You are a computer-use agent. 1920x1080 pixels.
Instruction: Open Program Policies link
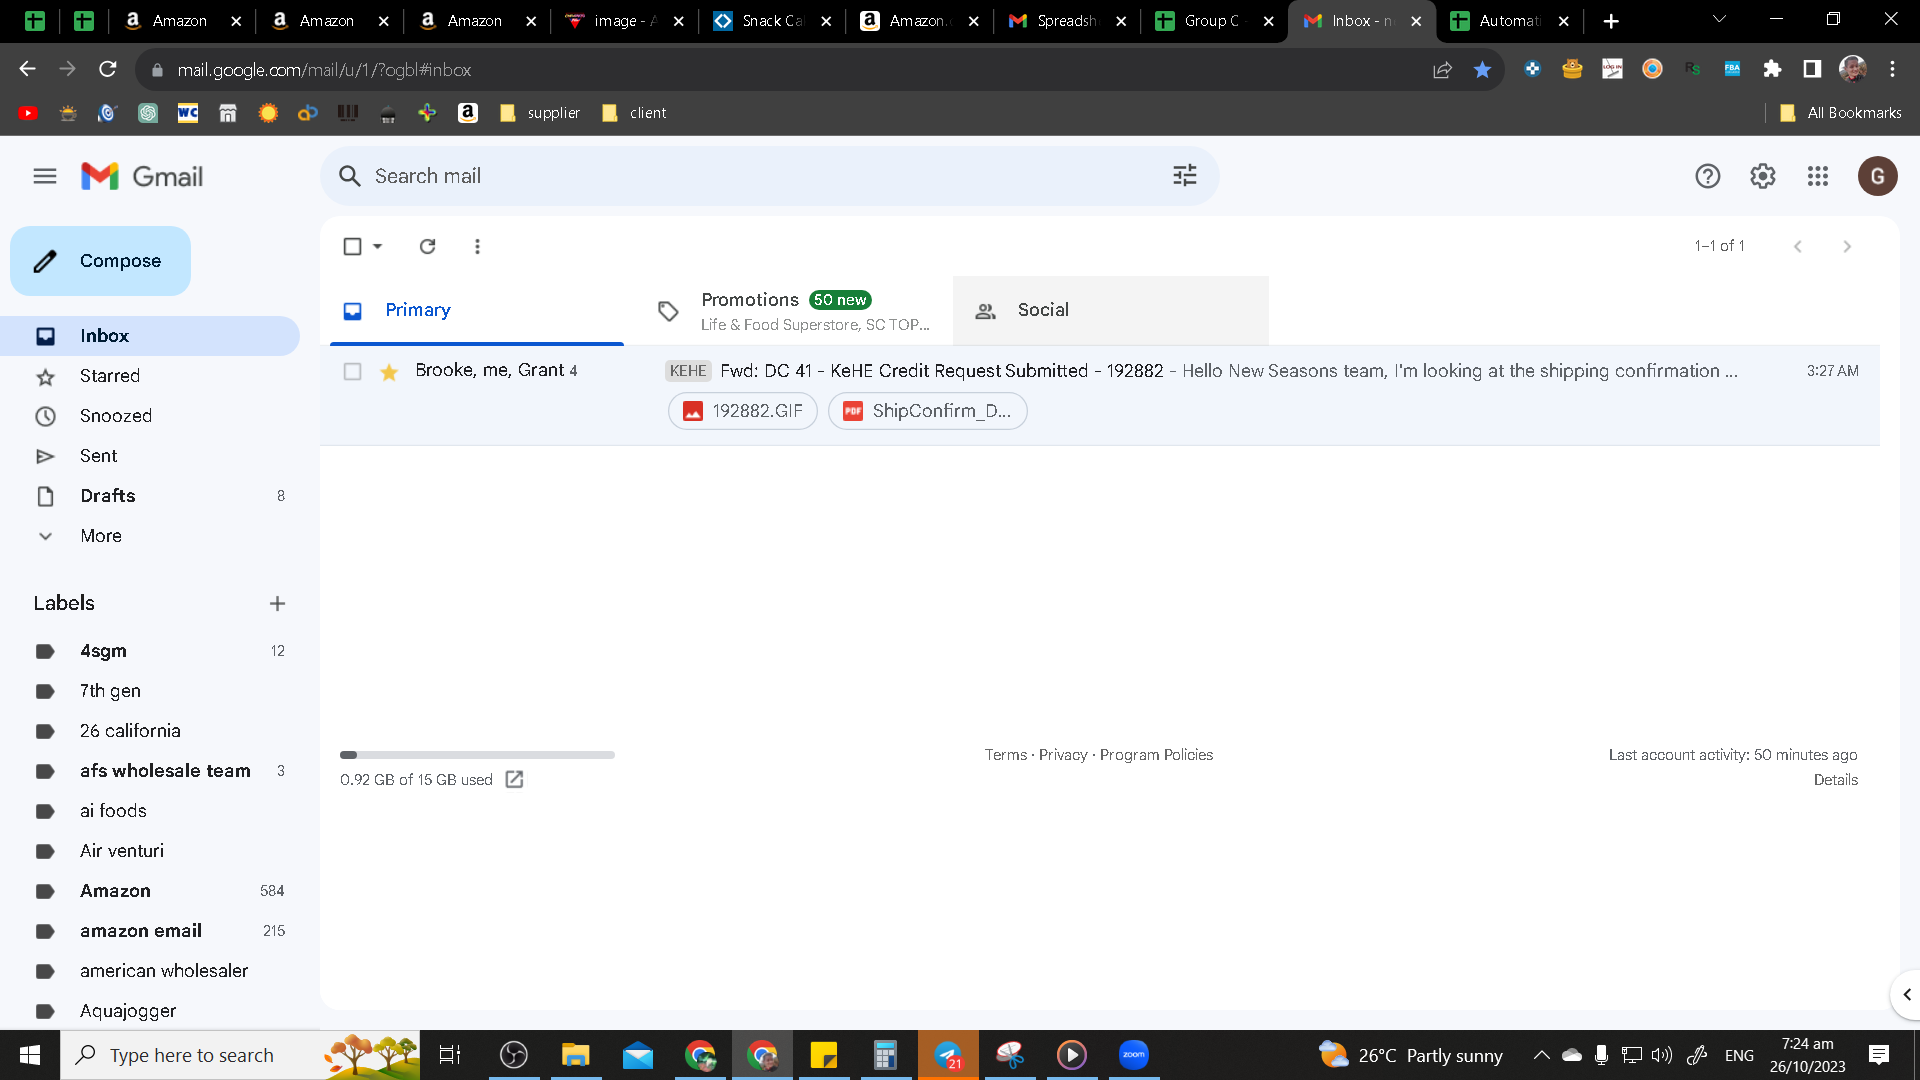[x=1156, y=755]
